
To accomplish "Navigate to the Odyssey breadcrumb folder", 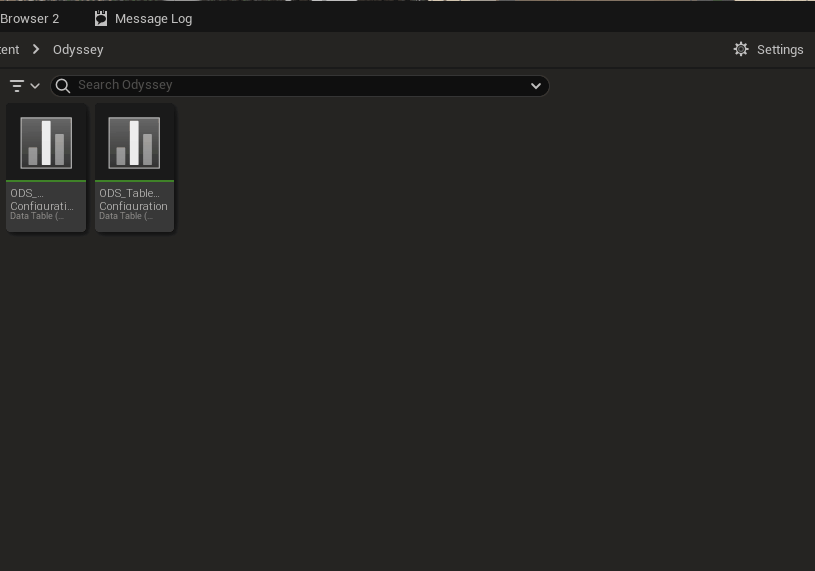I will [78, 49].
